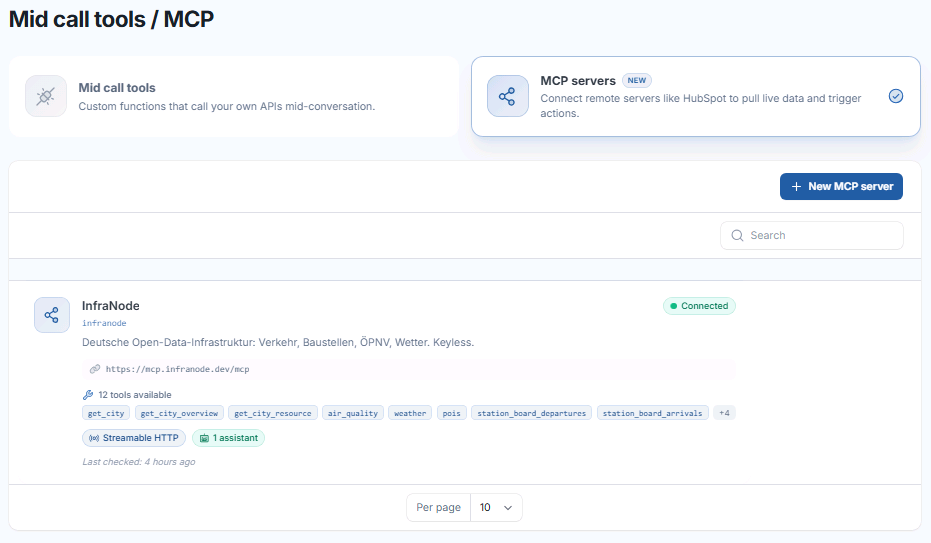The width and height of the screenshot is (931, 543).
Task: Add a New MCP server
Action: 841,186
